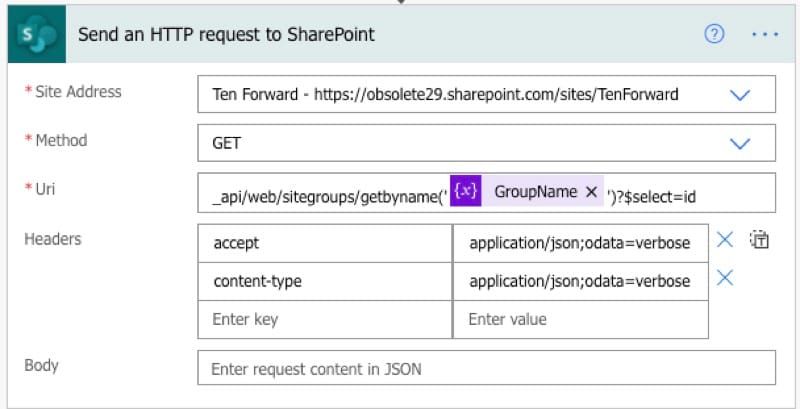Delete the content-type header row
The height and width of the screenshot is (409, 800).
point(725,278)
